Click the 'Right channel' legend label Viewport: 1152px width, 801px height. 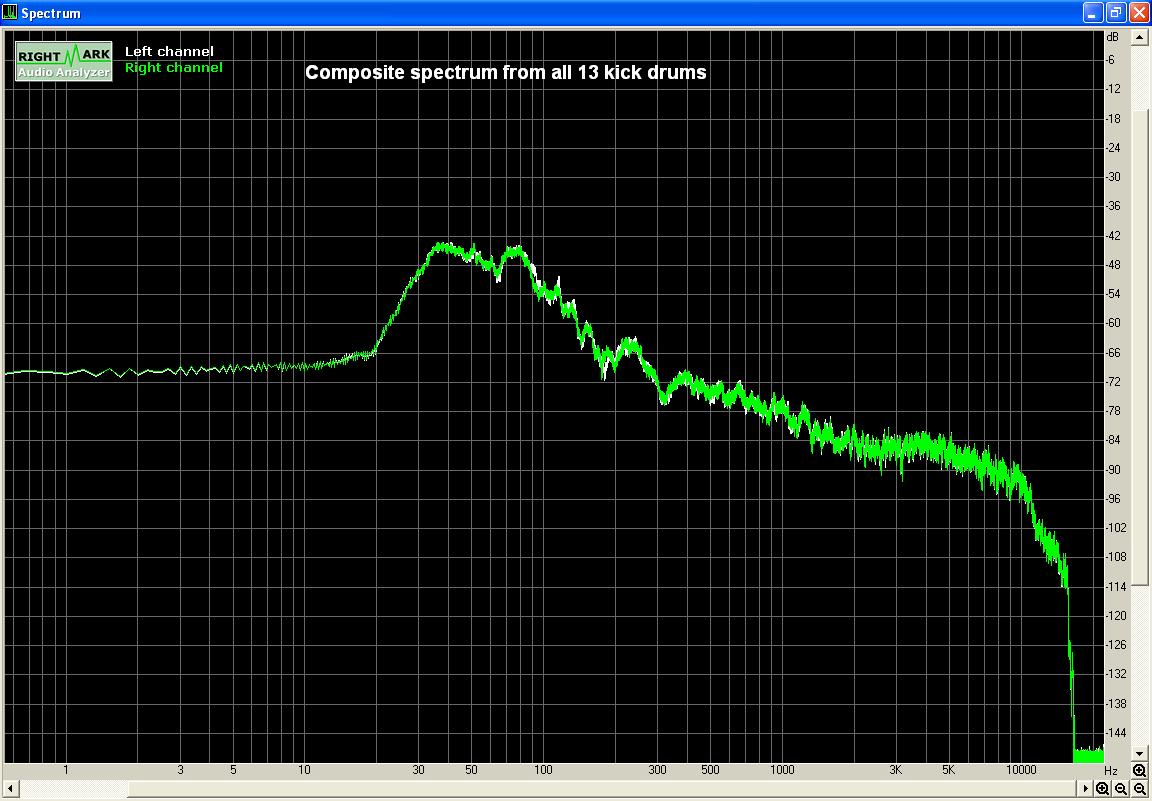[x=173, y=68]
